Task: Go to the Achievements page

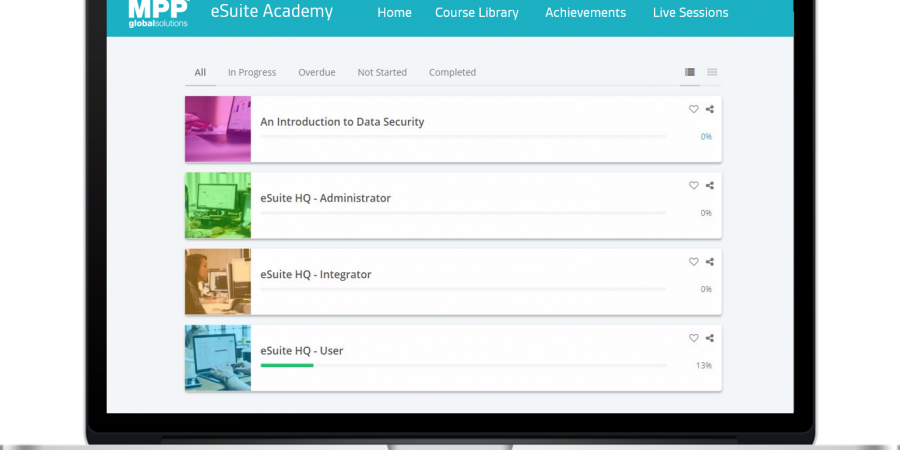Action: click(585, 13)
